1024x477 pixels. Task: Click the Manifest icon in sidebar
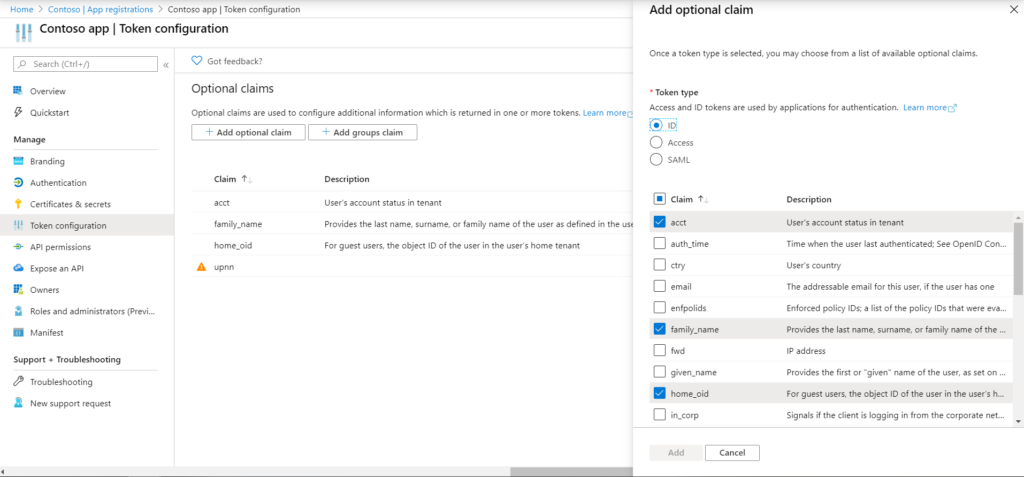(x=19, y=332)
